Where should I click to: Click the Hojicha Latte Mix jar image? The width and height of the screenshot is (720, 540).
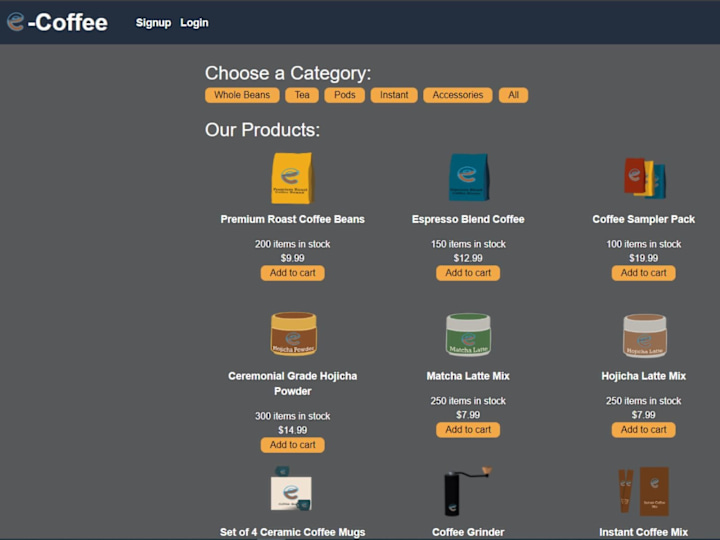644,336
